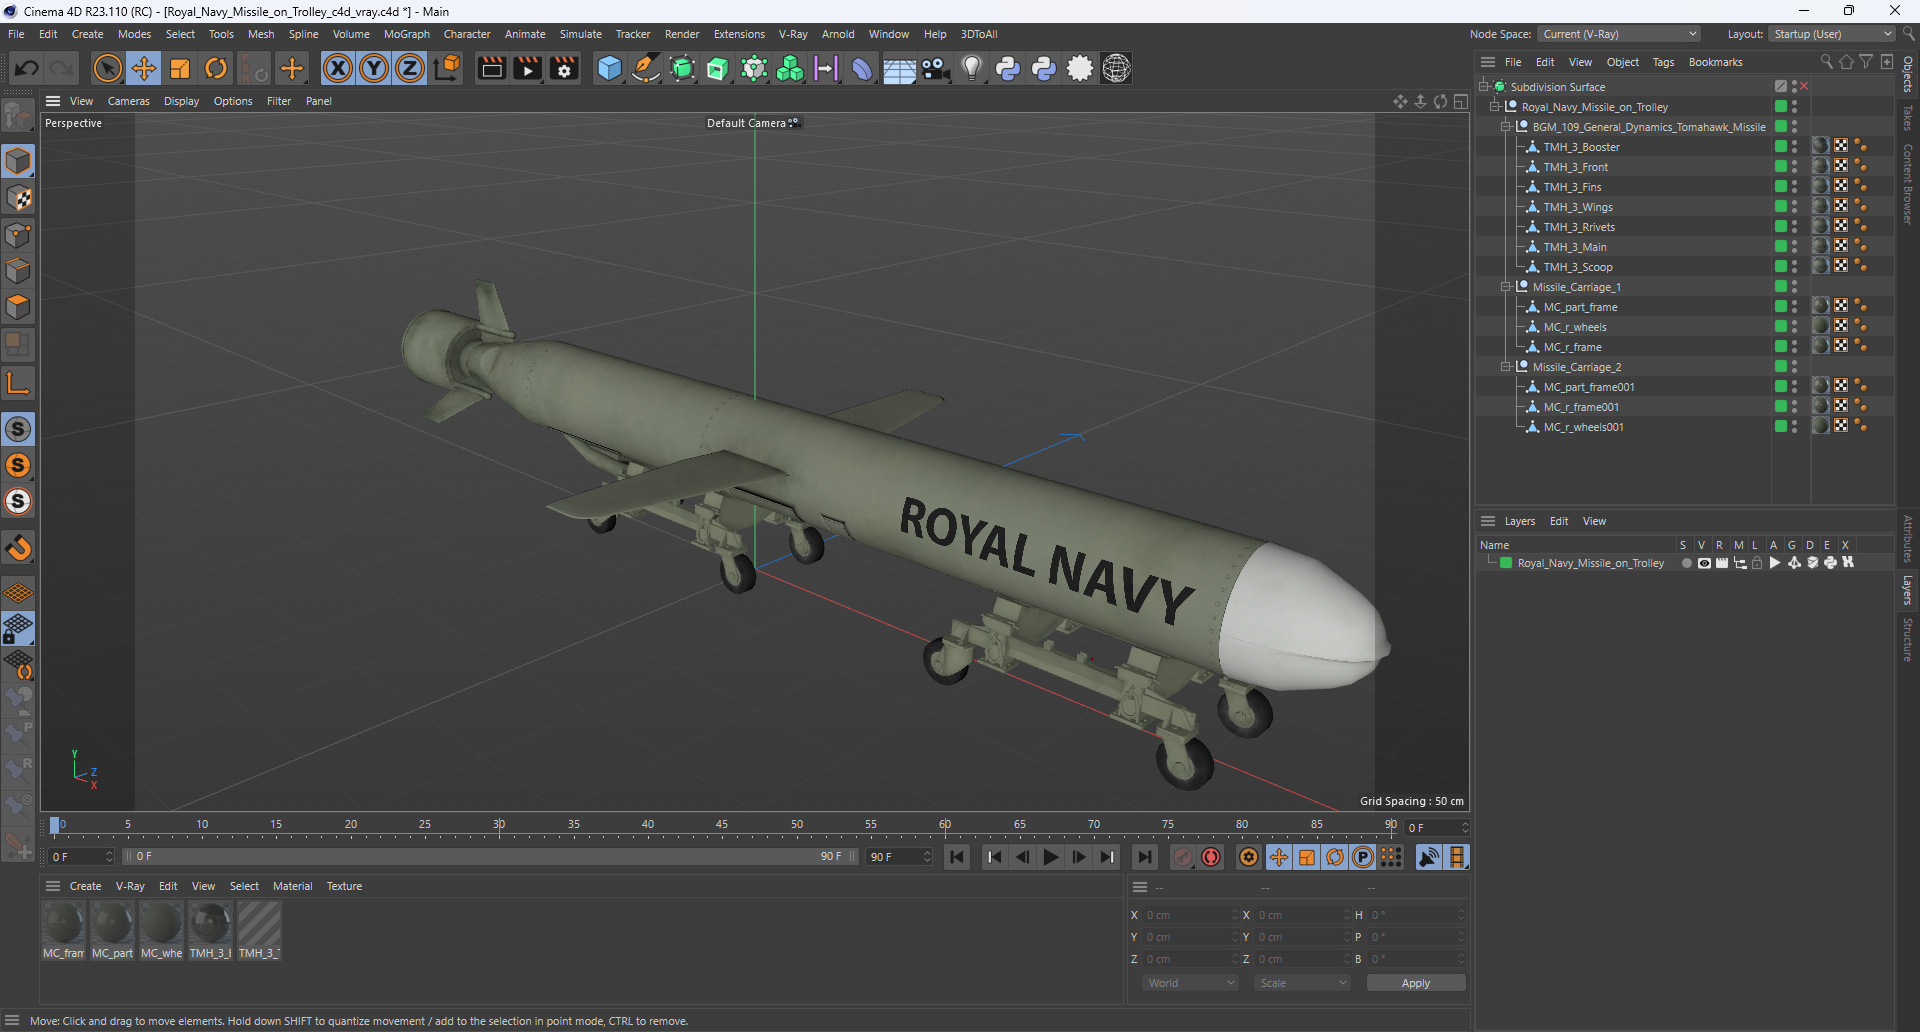Step to next frame

click(1079, 857)
